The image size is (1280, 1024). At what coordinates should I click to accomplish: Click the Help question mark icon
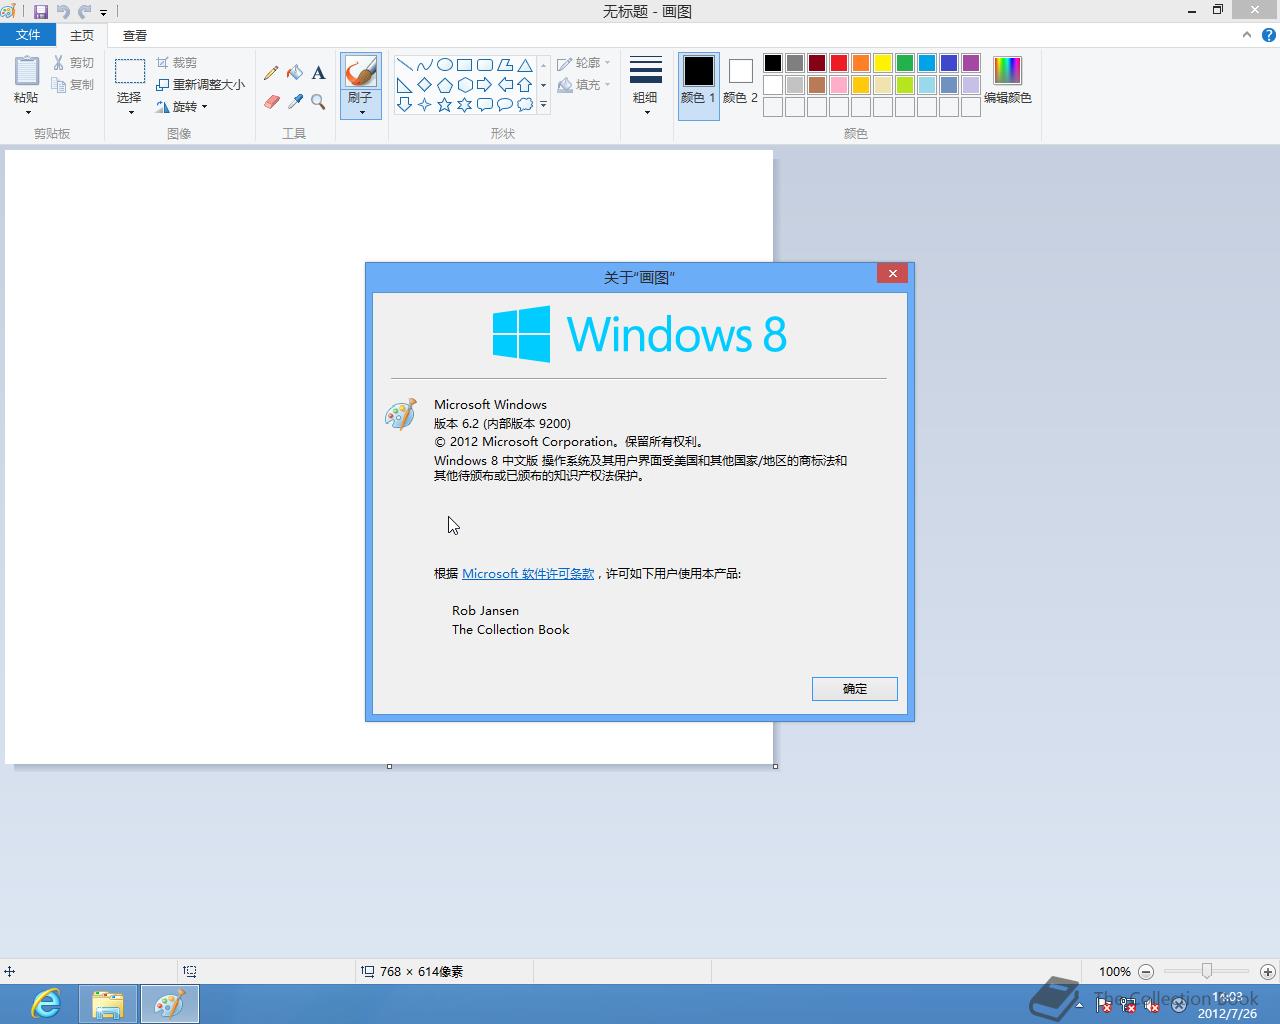tap(1268, 35)
